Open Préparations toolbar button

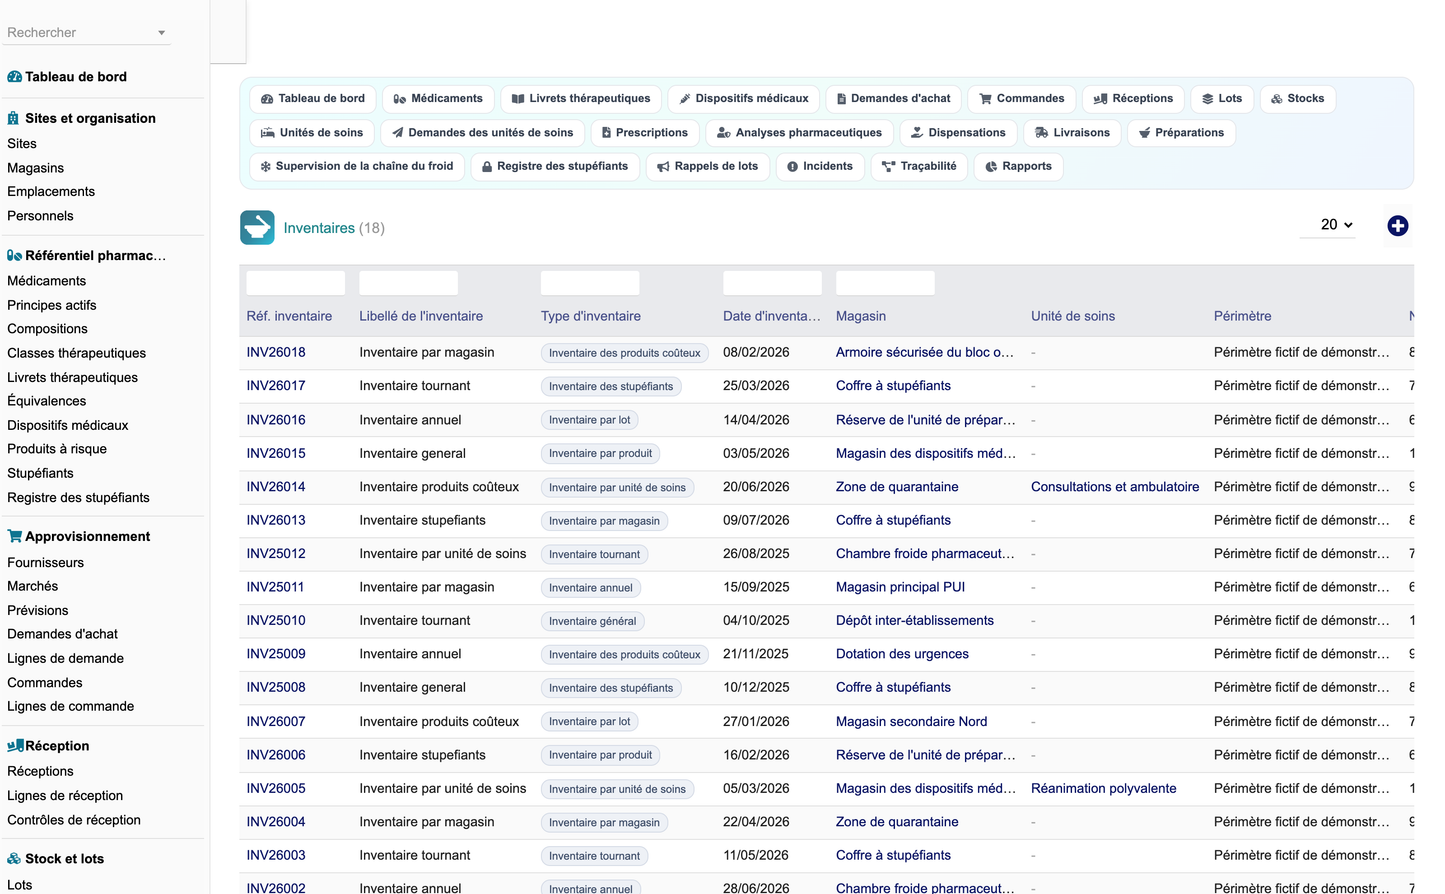click(1181, 133)
